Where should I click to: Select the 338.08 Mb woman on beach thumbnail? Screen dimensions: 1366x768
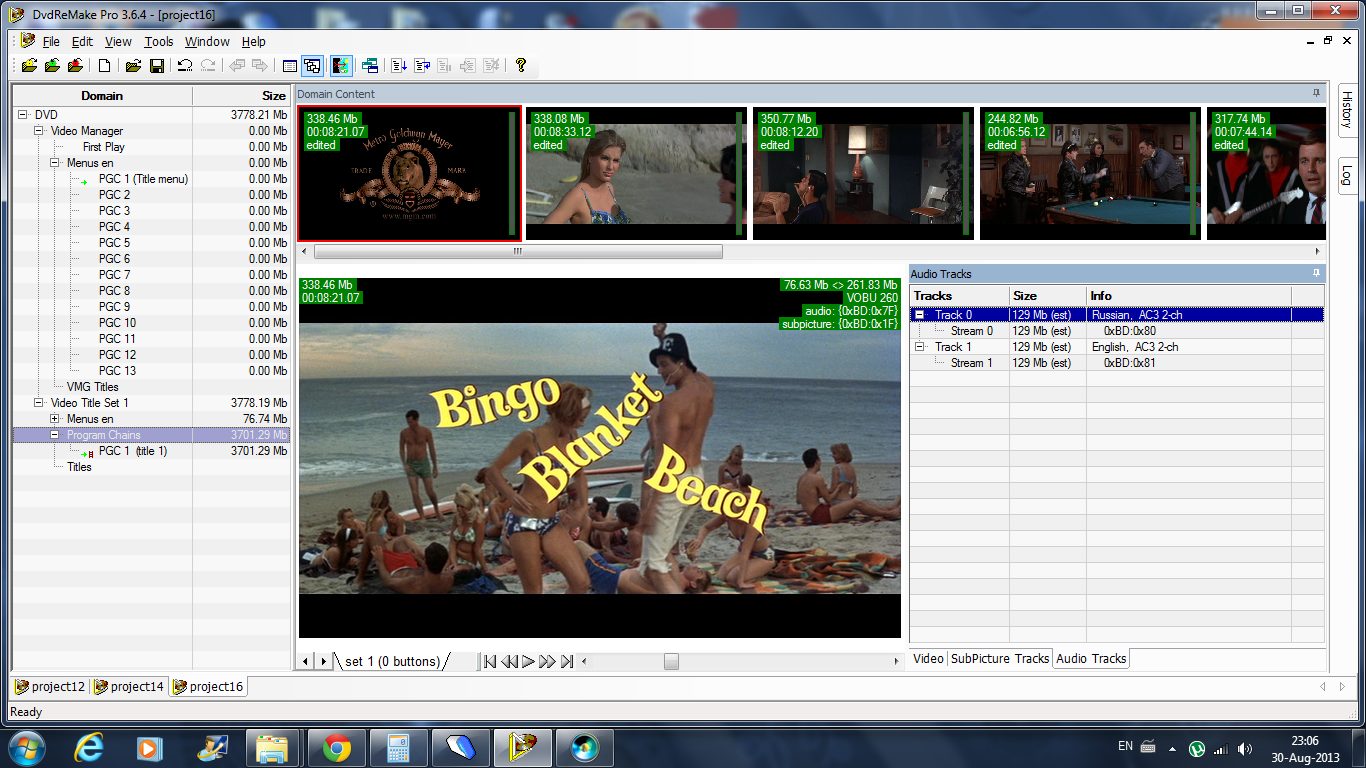pos(636,173)
